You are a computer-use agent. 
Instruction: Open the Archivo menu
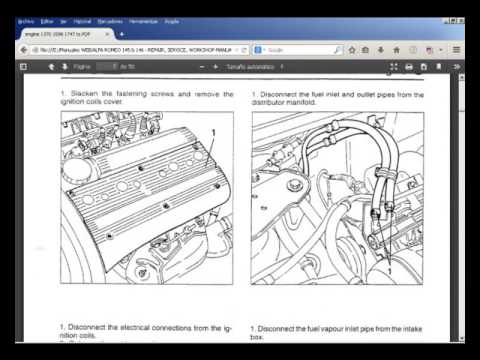(26, 22)
